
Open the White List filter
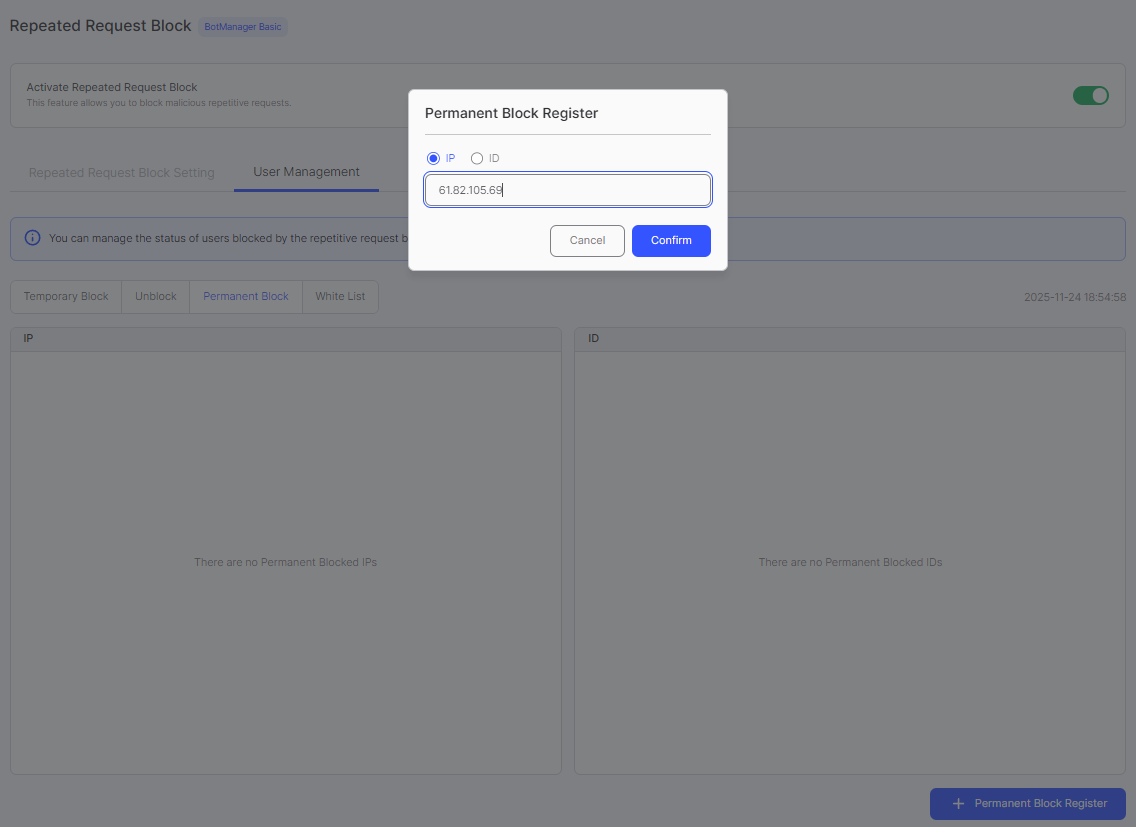(340, 296)
